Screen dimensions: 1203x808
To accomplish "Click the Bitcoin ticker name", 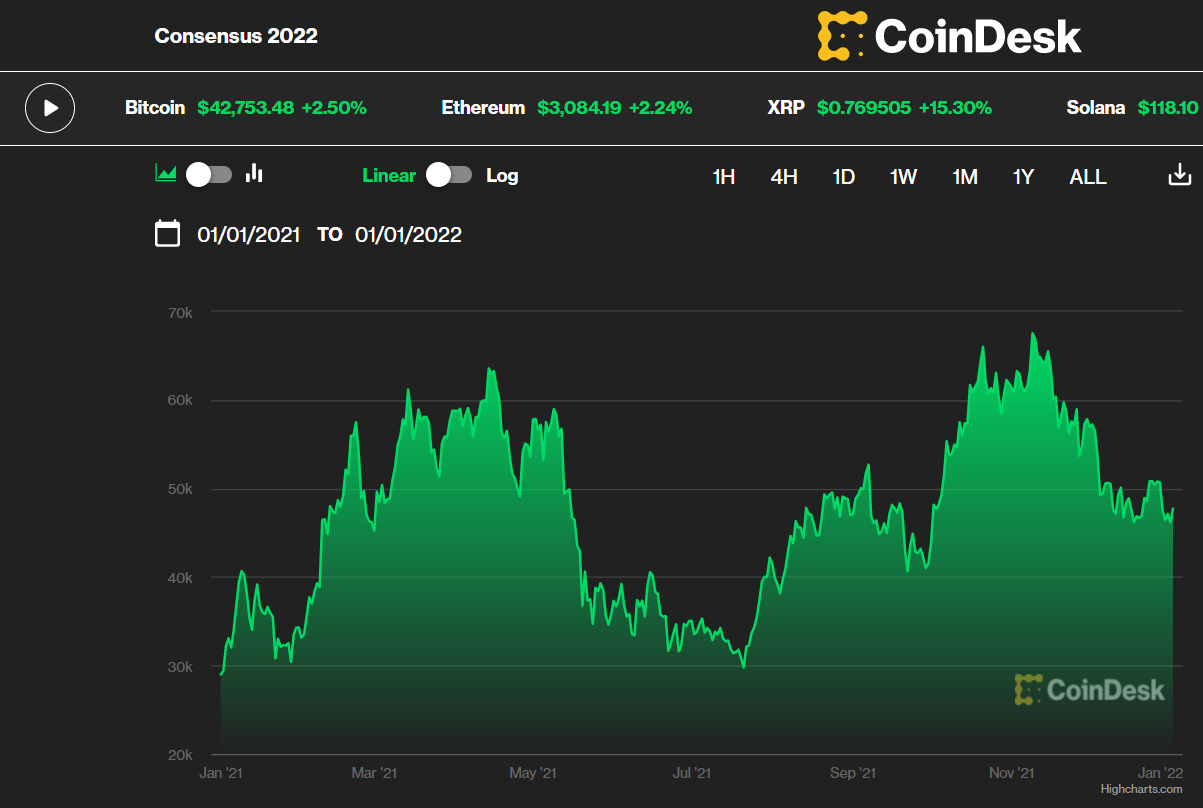I will (155, 108).
